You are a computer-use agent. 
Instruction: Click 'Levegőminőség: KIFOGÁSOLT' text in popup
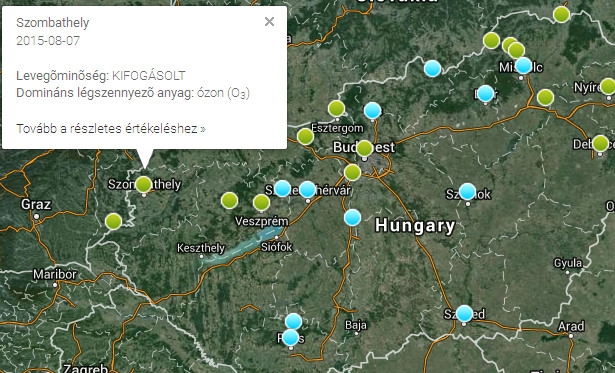coord(101,75)
